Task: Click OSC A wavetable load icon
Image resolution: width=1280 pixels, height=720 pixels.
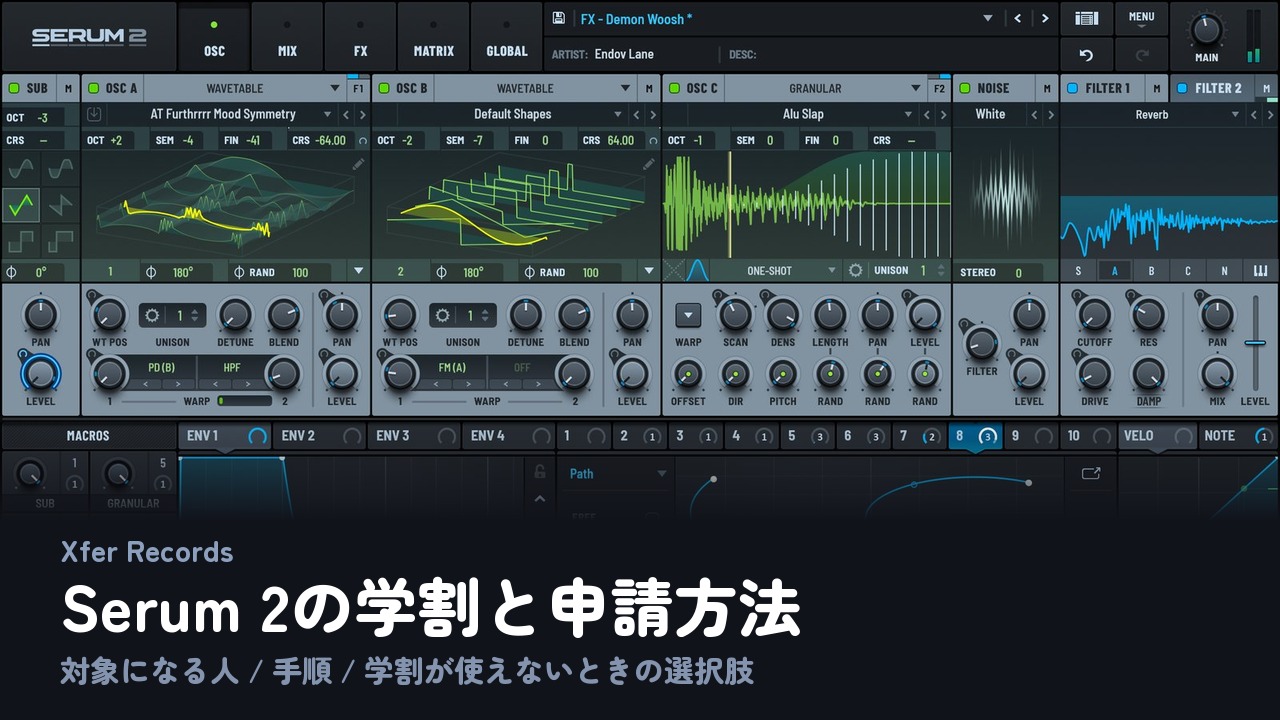Action: [95, 114]
